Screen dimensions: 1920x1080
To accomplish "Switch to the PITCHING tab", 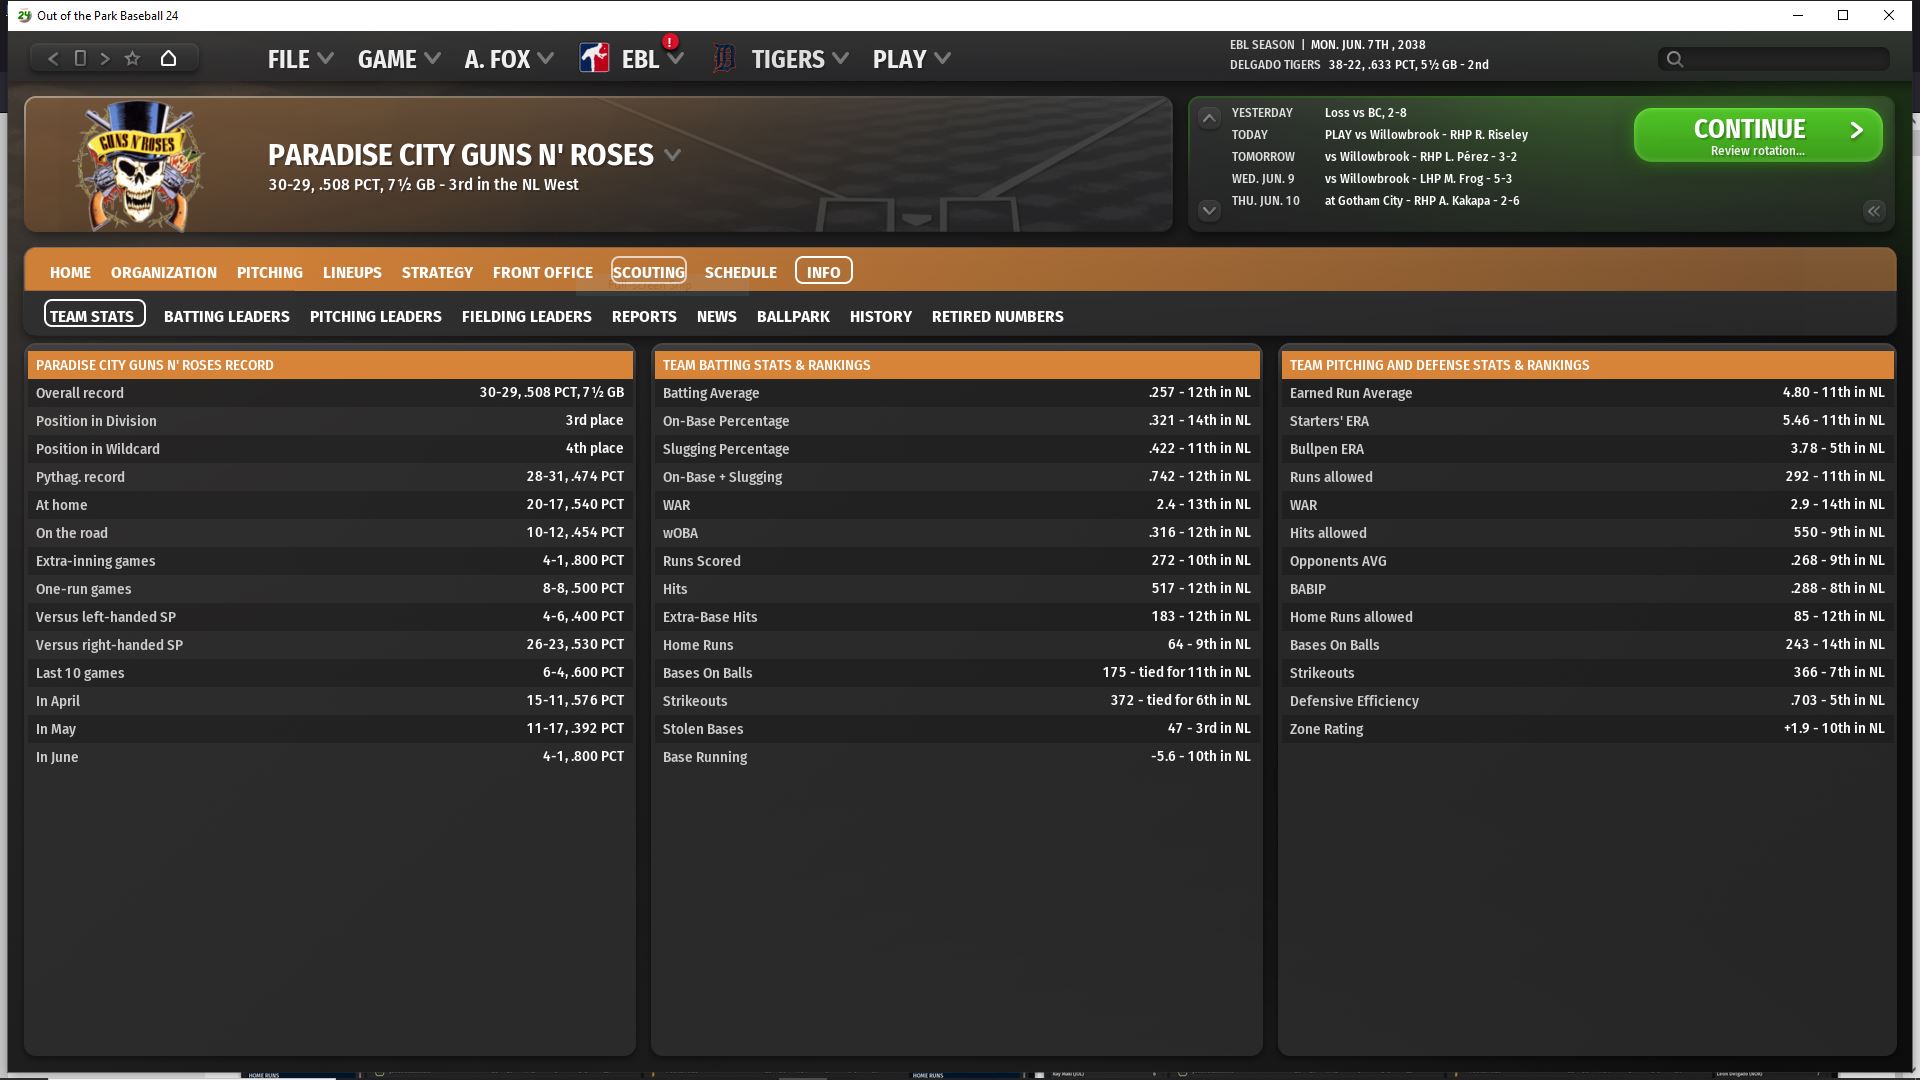I will click(x=269, y=272).
